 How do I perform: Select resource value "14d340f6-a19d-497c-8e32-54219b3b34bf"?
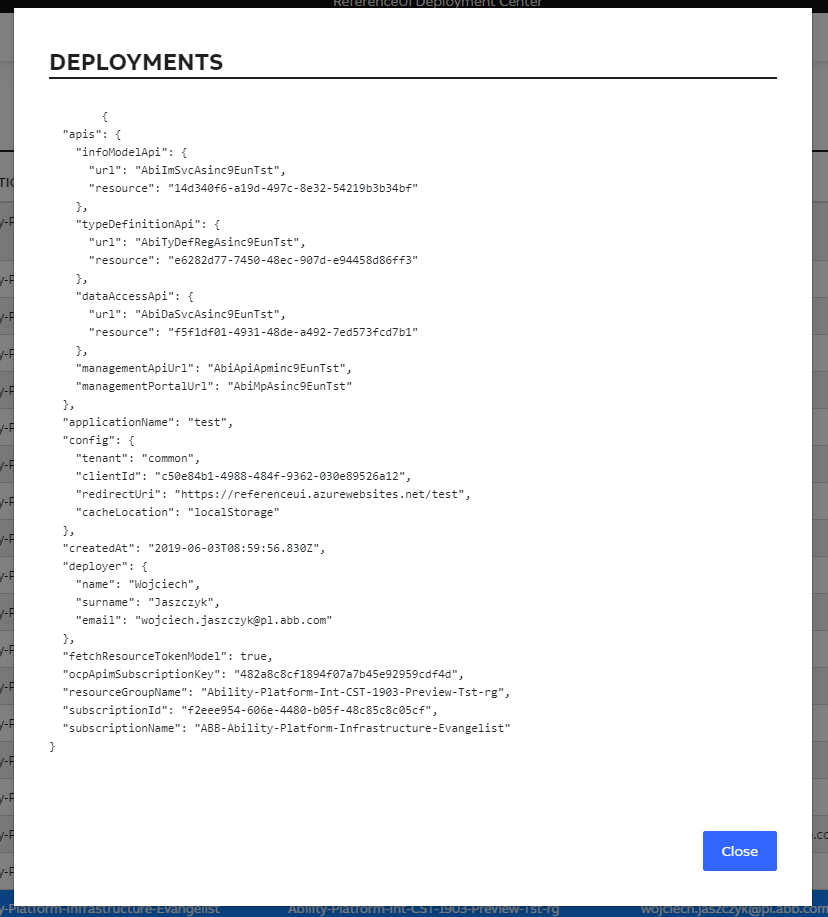[x=293, y=188]
